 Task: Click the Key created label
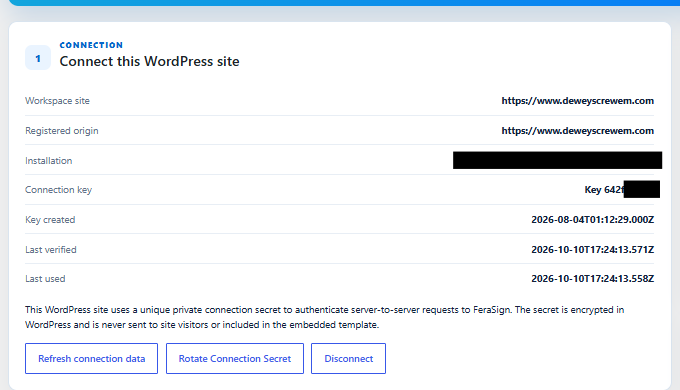[50, 220]
